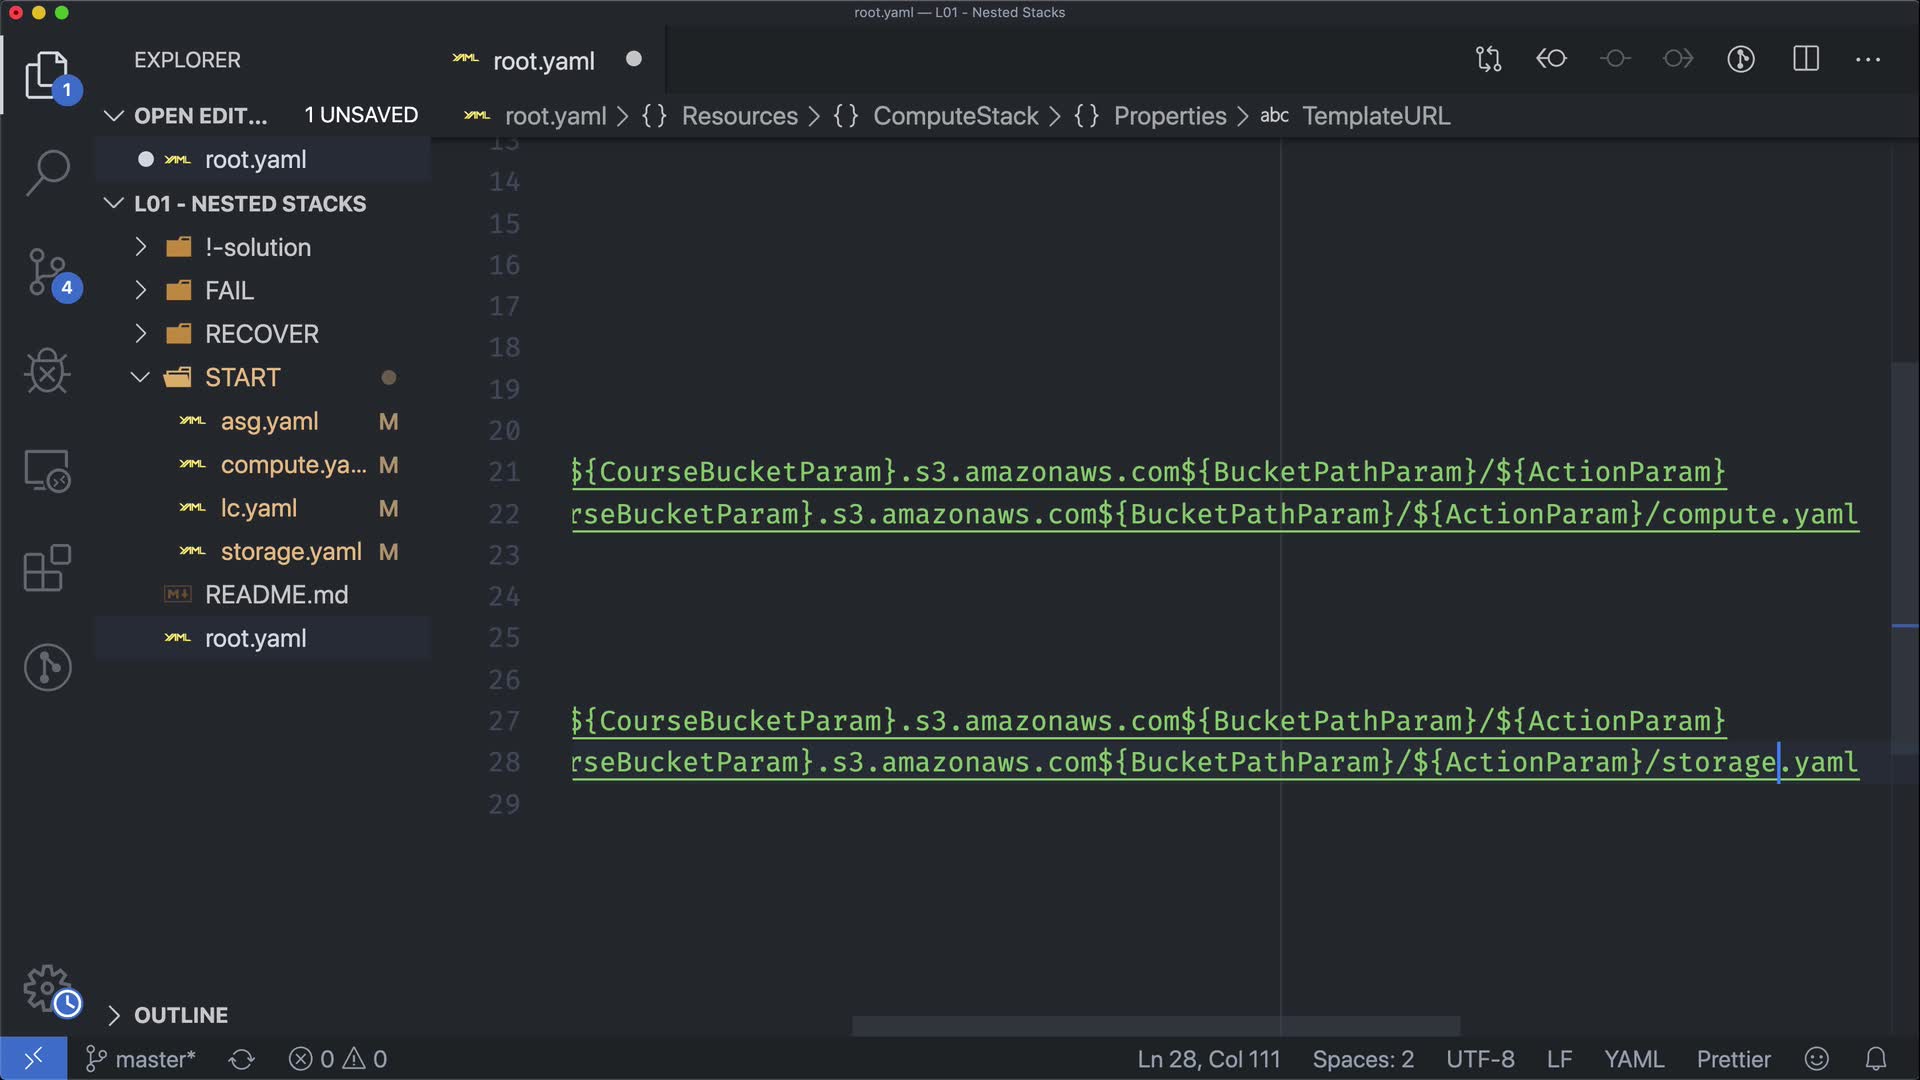Viewport: 1920px width, 1080px height.
Task: Click Spaces: 2 indentation setting
Action: click(x=1362, y=1059)
